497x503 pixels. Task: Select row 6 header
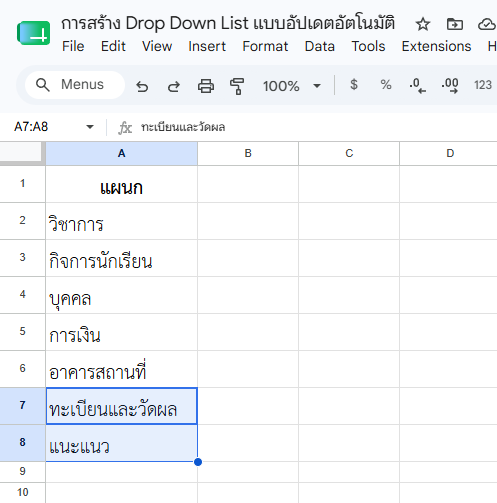[22, 369]
